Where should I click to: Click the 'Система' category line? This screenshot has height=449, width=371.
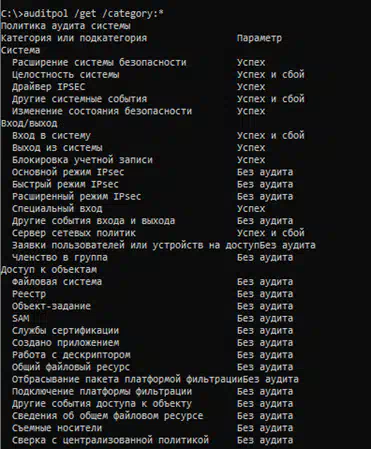click(x=21, y=50)
